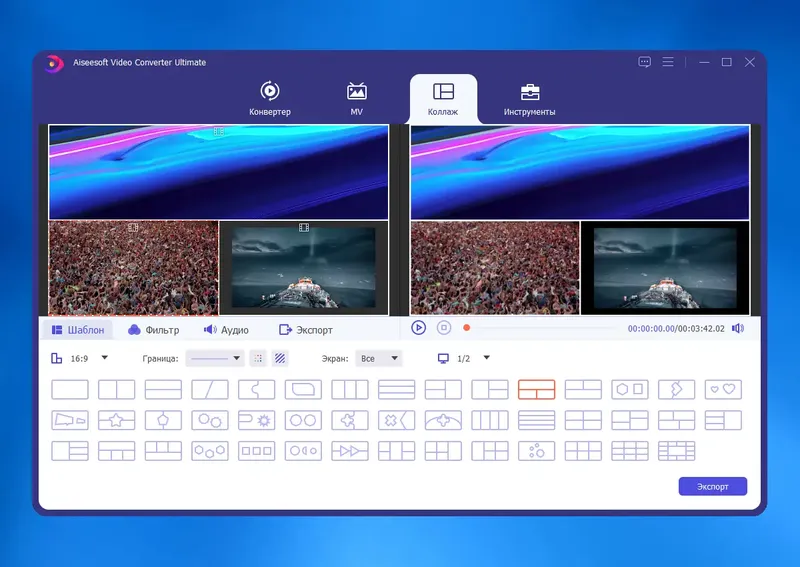Open the feedback message icon
The image size is (800, 567).
644,62
